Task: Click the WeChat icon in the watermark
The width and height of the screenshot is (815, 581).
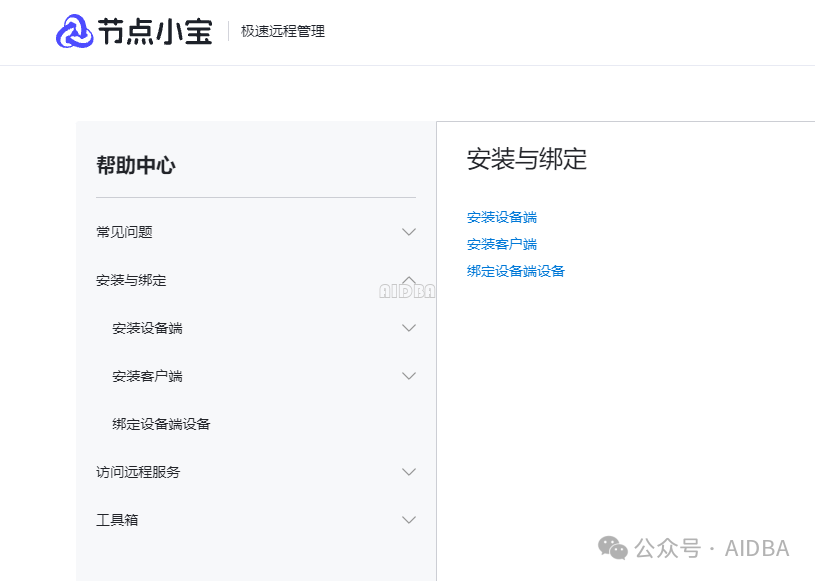Action: click(x=613, y=547)
